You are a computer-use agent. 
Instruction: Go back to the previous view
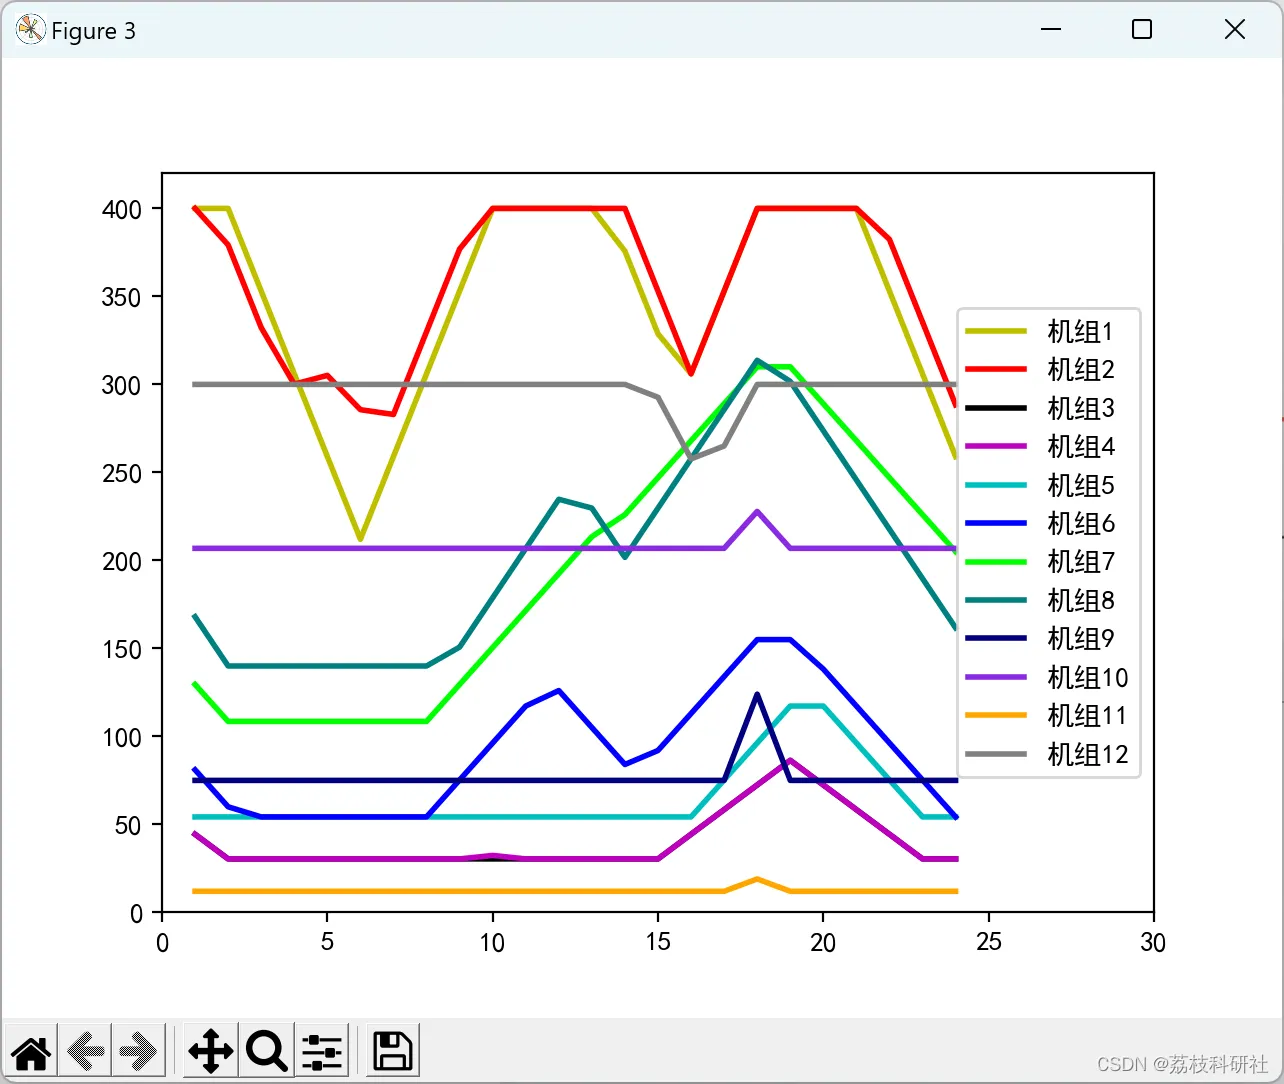pos(85,1051)
